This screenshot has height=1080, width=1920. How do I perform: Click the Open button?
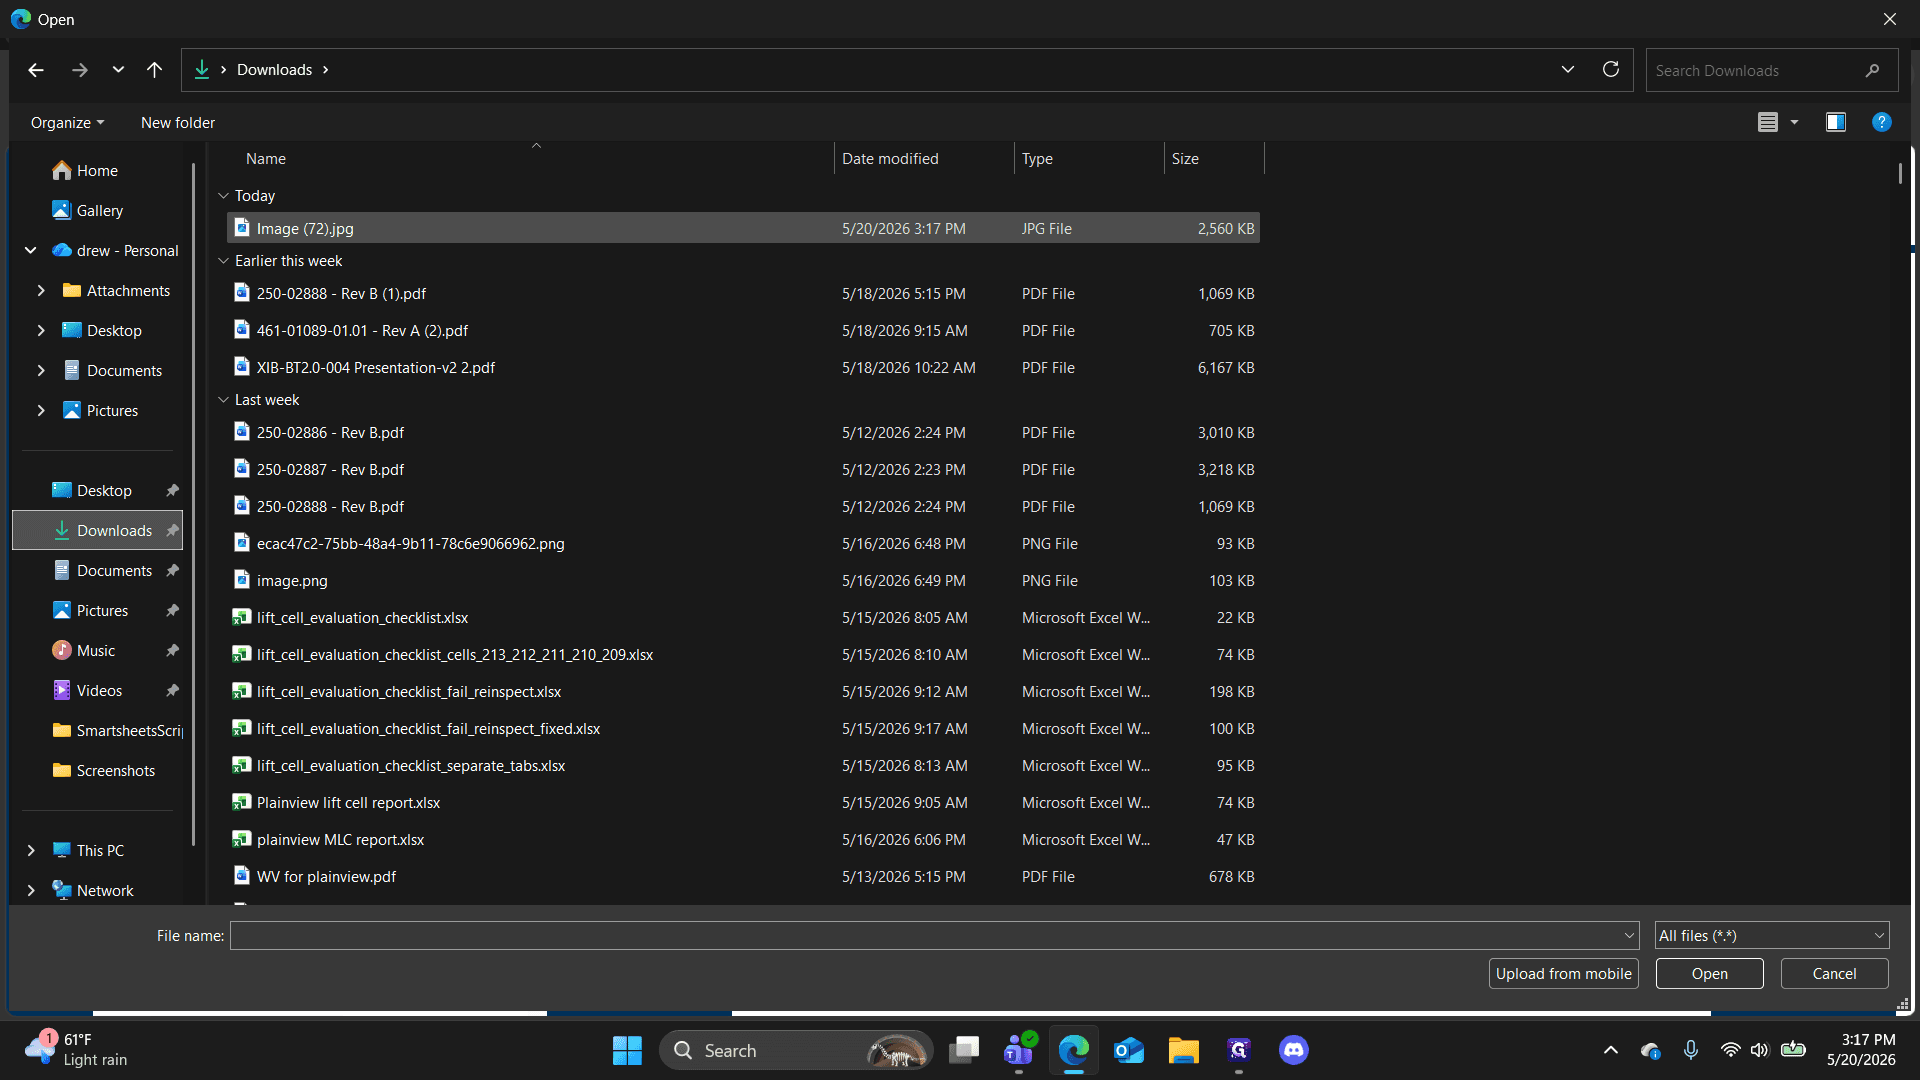click(1709, 974)
